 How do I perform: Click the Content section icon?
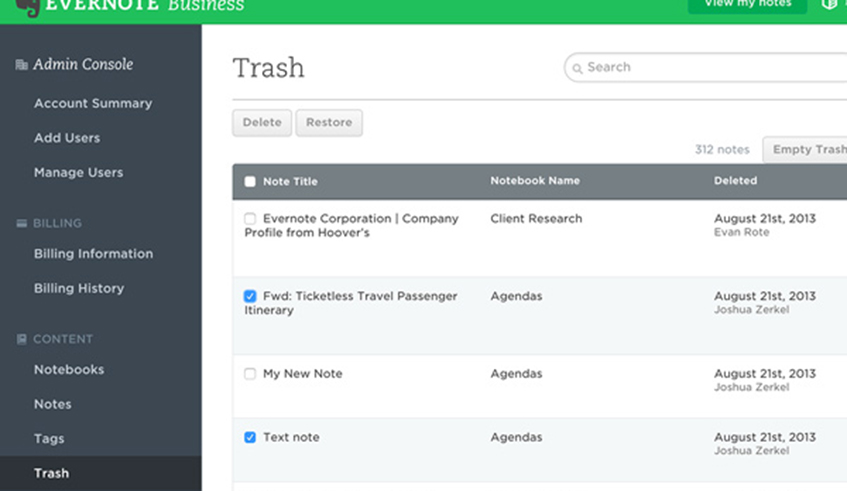[x=21, y=340]
